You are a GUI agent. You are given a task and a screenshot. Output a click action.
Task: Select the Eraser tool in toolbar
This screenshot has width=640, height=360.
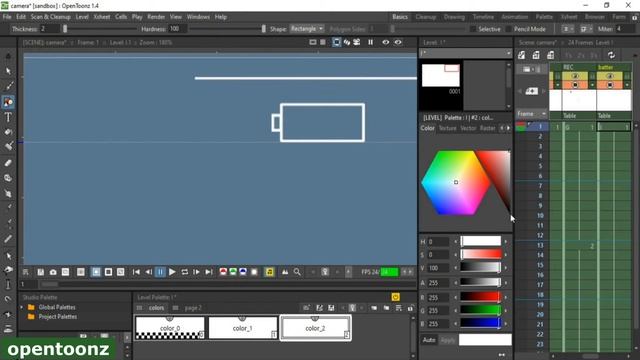click(8, 163)
